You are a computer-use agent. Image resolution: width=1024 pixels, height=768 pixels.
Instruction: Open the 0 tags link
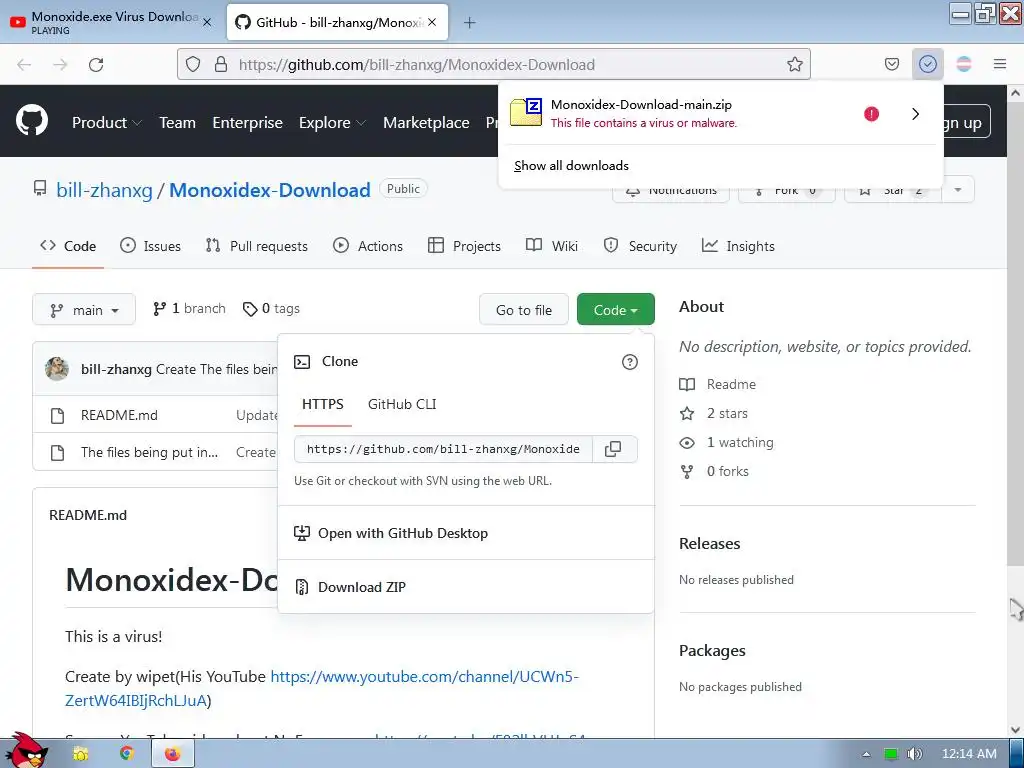[271, 309]
